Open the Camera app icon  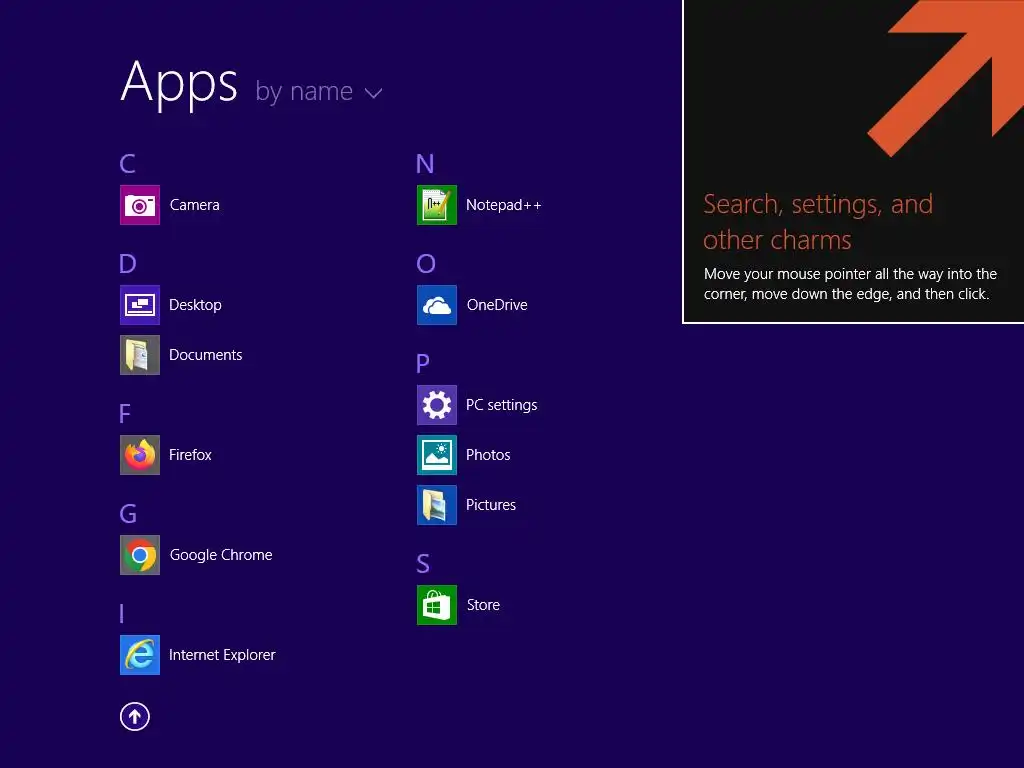[x=140, y=205]
